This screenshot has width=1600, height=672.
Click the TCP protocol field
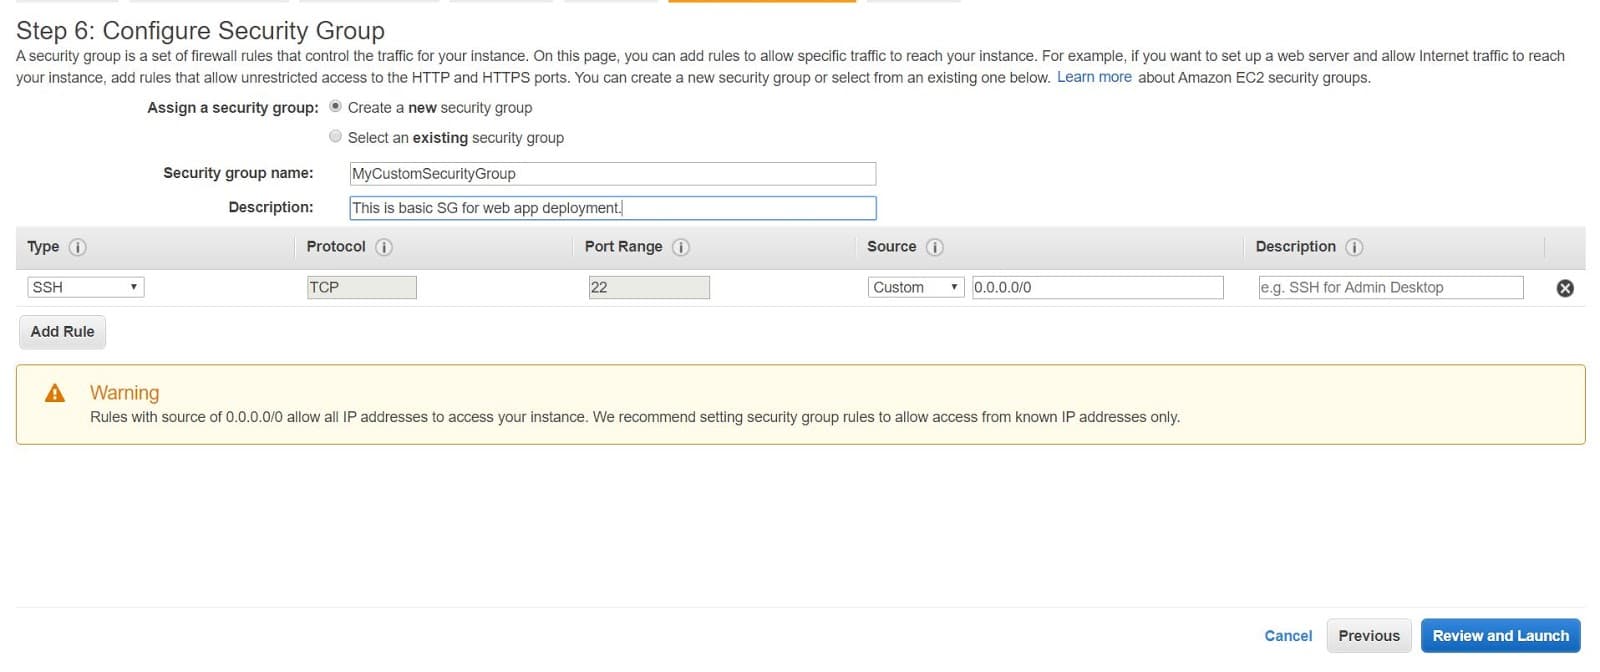tap(362, 287)
